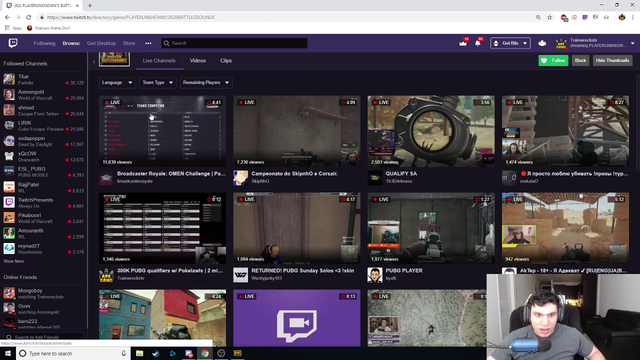Switch to the Clips tab

click(x=226, y=61)
